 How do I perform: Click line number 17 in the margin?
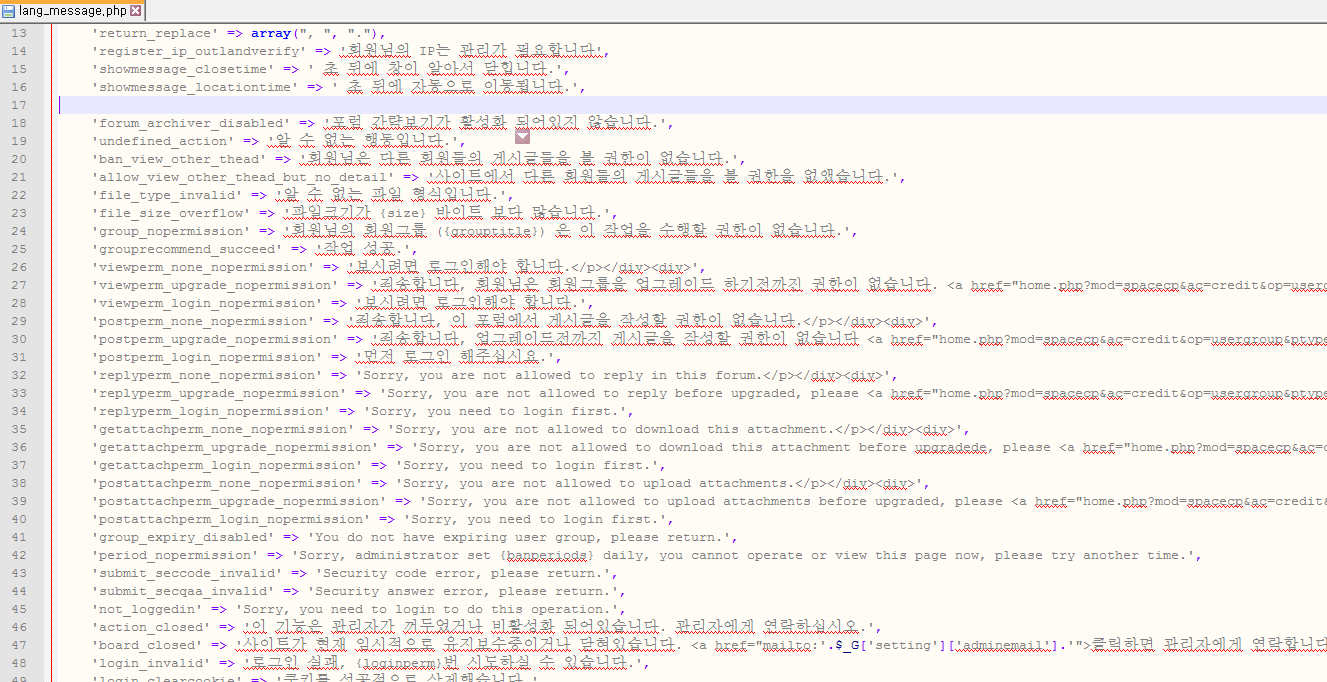[x=18, y=105]
